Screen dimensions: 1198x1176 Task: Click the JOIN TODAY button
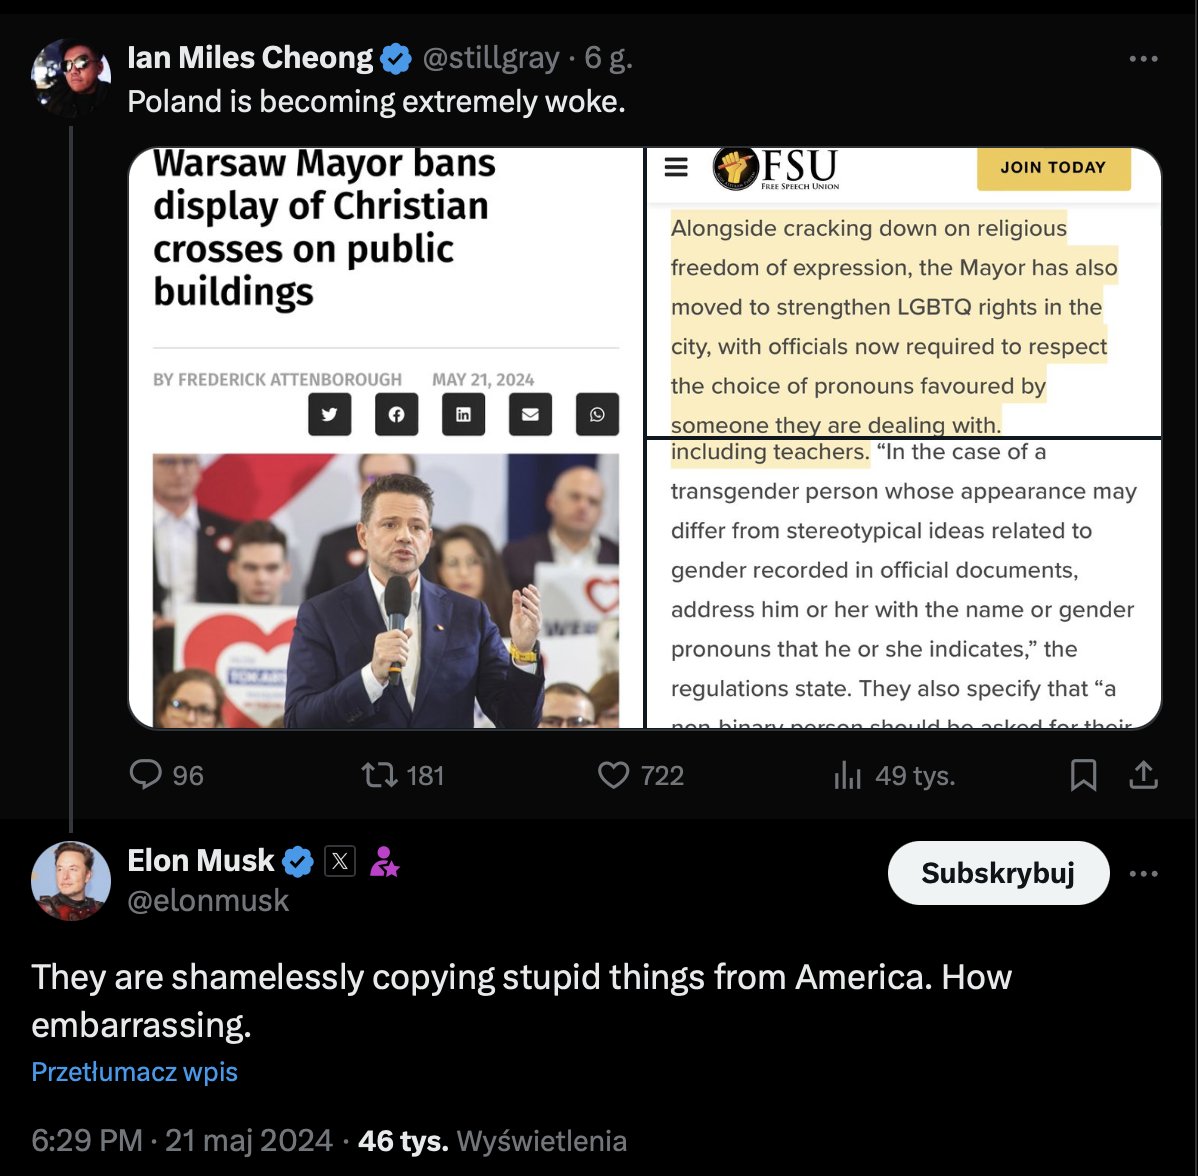coord(1053,167)
